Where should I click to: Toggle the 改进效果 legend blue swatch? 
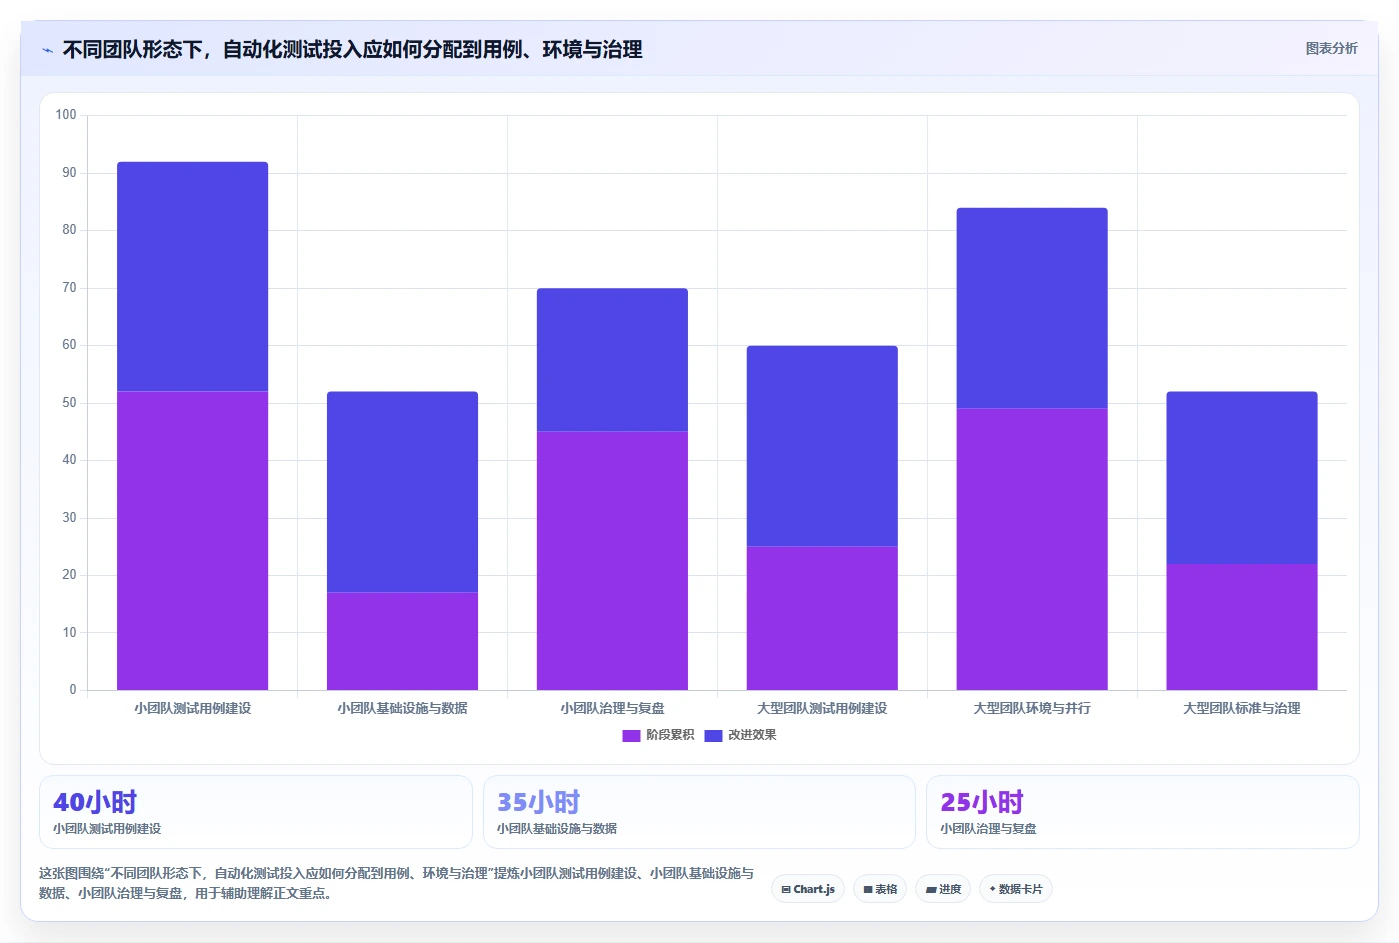coord(713,735)
